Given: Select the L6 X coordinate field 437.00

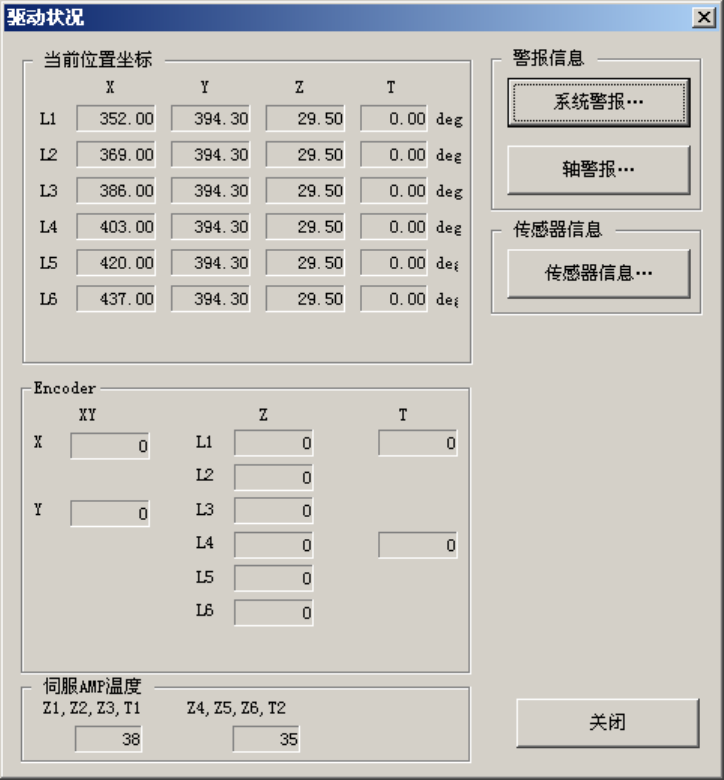Looking at the screenshot, I should [116, 298].
